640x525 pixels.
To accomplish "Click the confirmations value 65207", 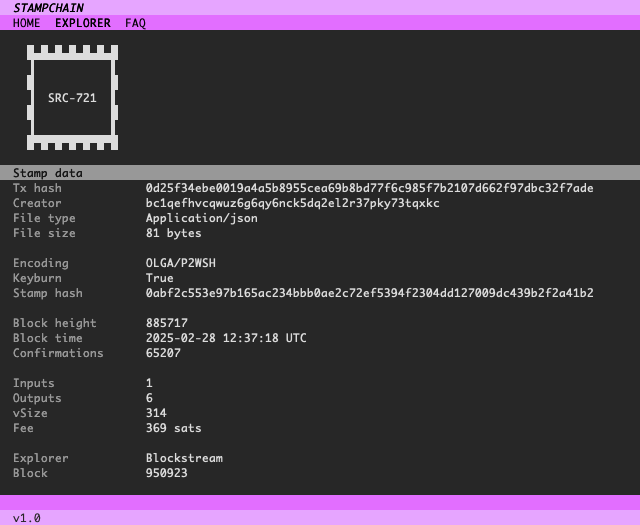I will (x=163, y=353).
